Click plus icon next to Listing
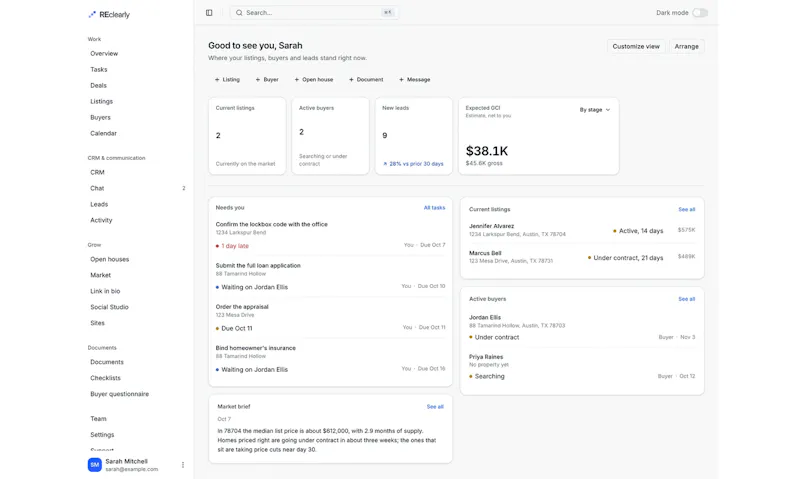Viewport: 800px width, 479px height. coord(217,80)
